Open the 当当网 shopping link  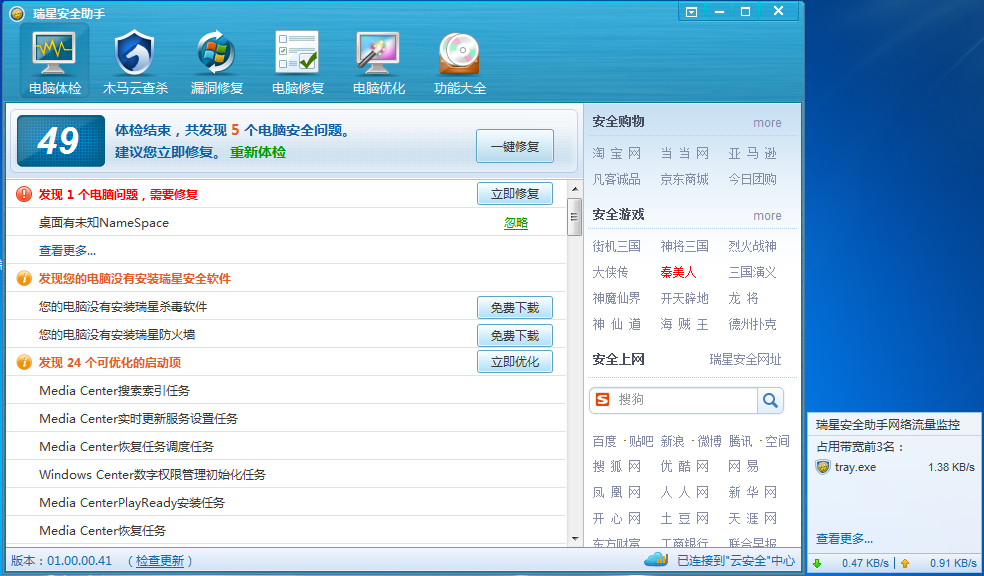tap(684, 153)
